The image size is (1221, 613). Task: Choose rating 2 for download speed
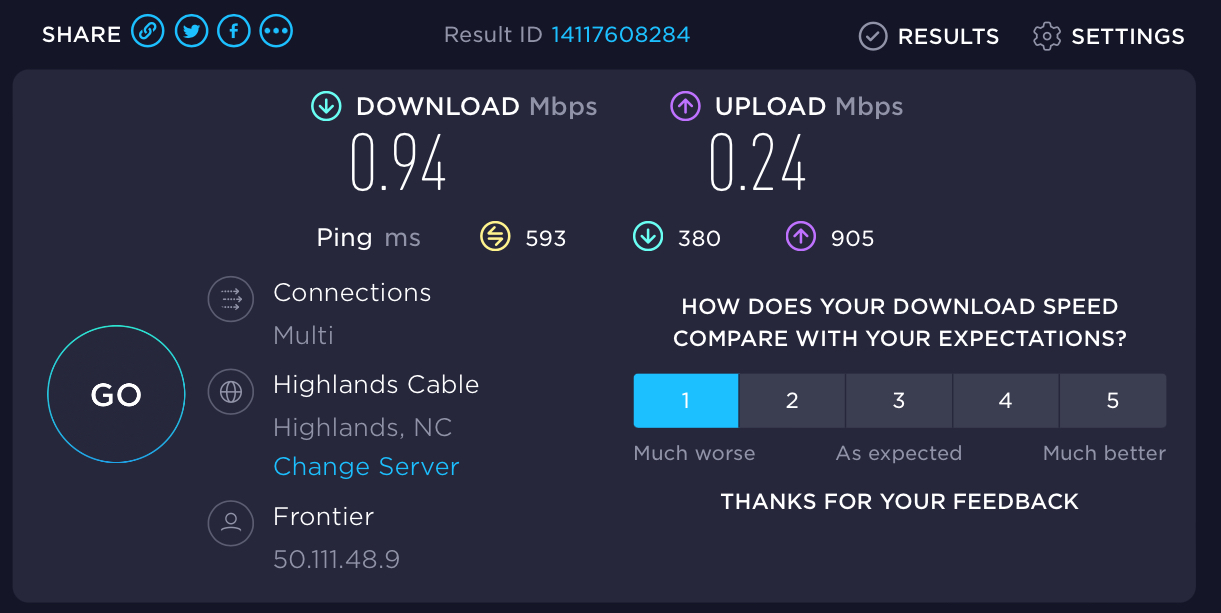[x=792, y=401]
